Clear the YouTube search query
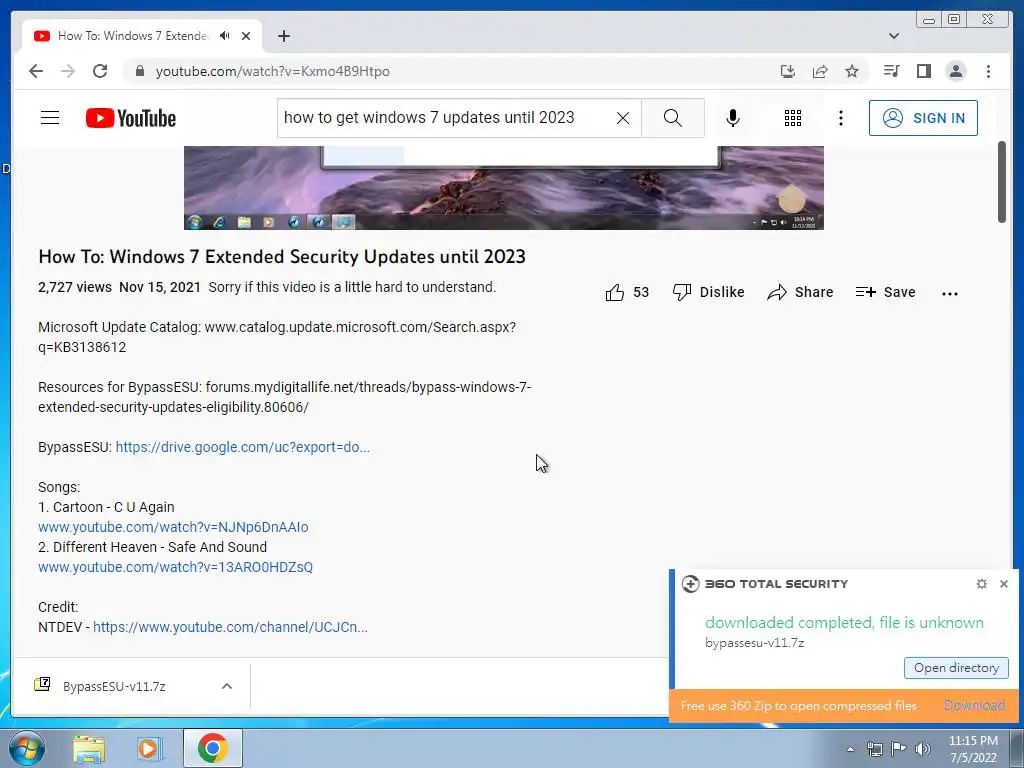1024x768 pixels. click(x=623, y=118)
